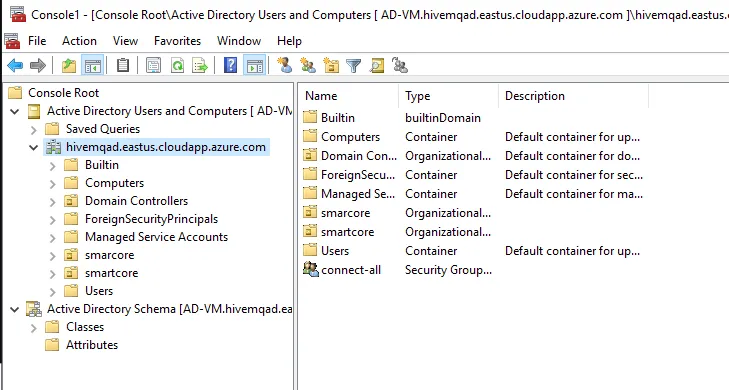Click the Find objects magnifier icon
729x390 pixels.
click(377, 66)
